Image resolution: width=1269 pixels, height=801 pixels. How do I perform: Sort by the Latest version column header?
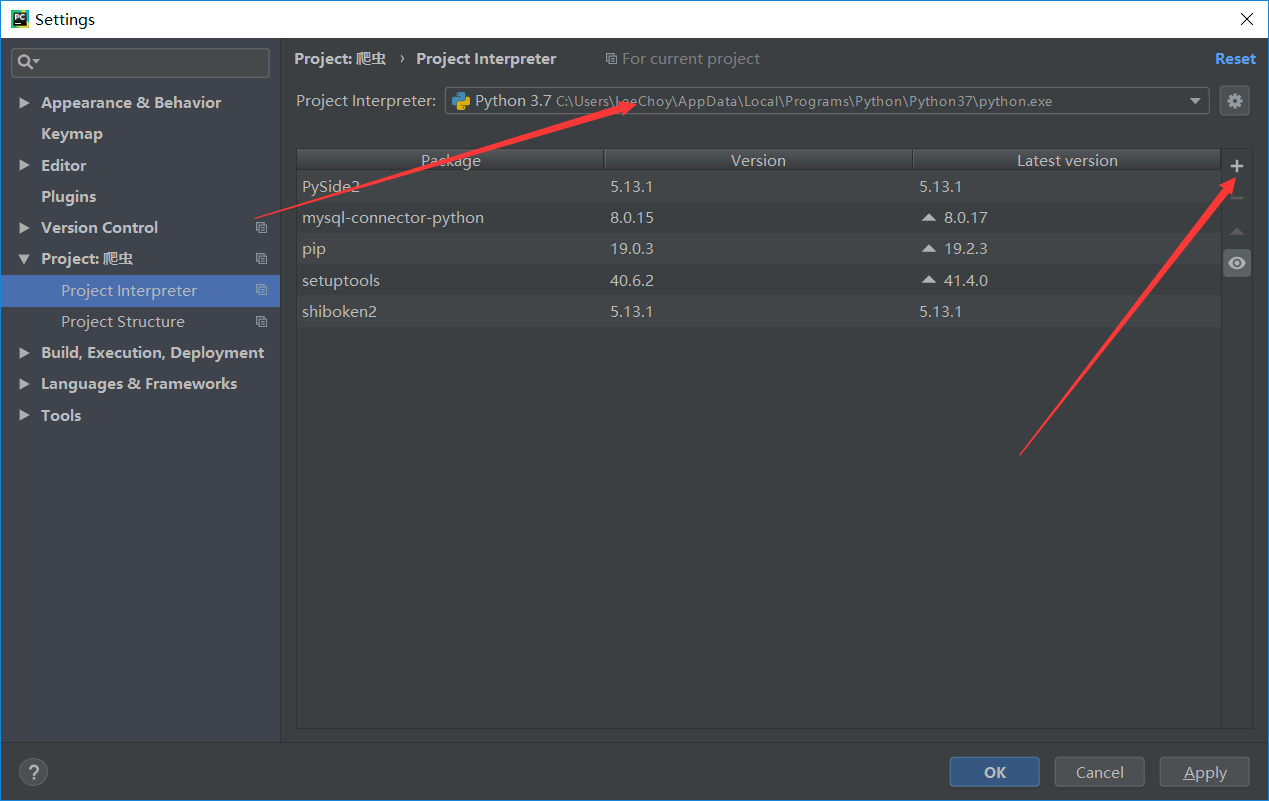tap(1067, 160)
